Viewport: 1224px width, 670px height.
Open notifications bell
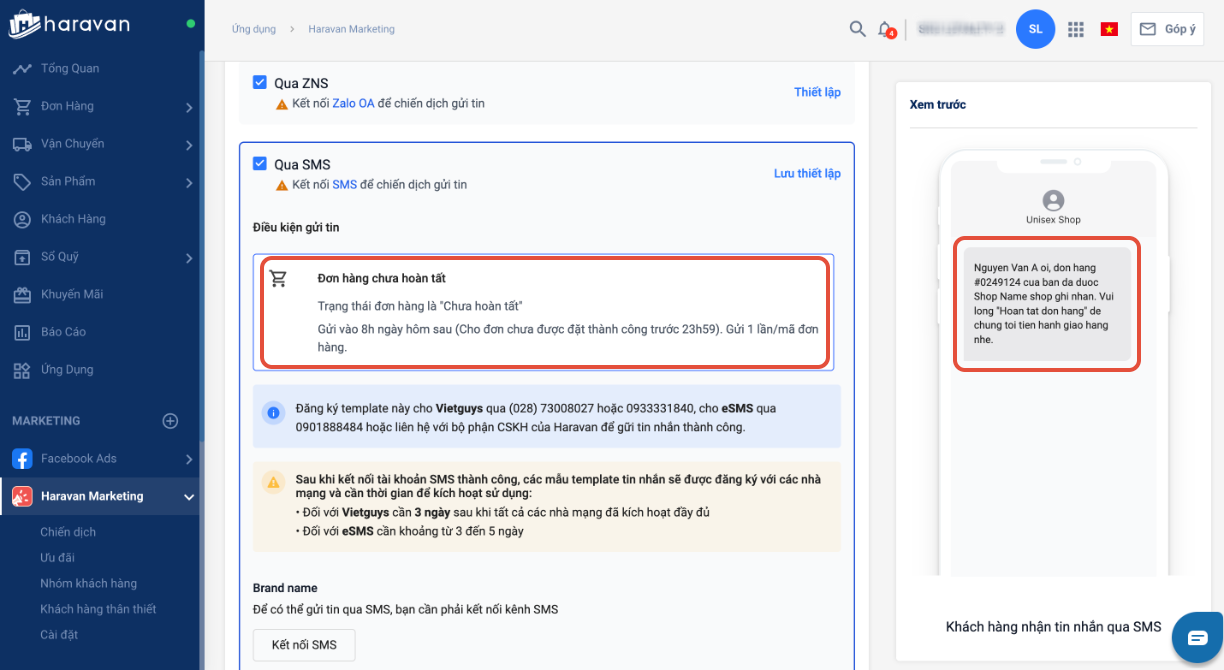pyautogui.click(x=886, y=29)
